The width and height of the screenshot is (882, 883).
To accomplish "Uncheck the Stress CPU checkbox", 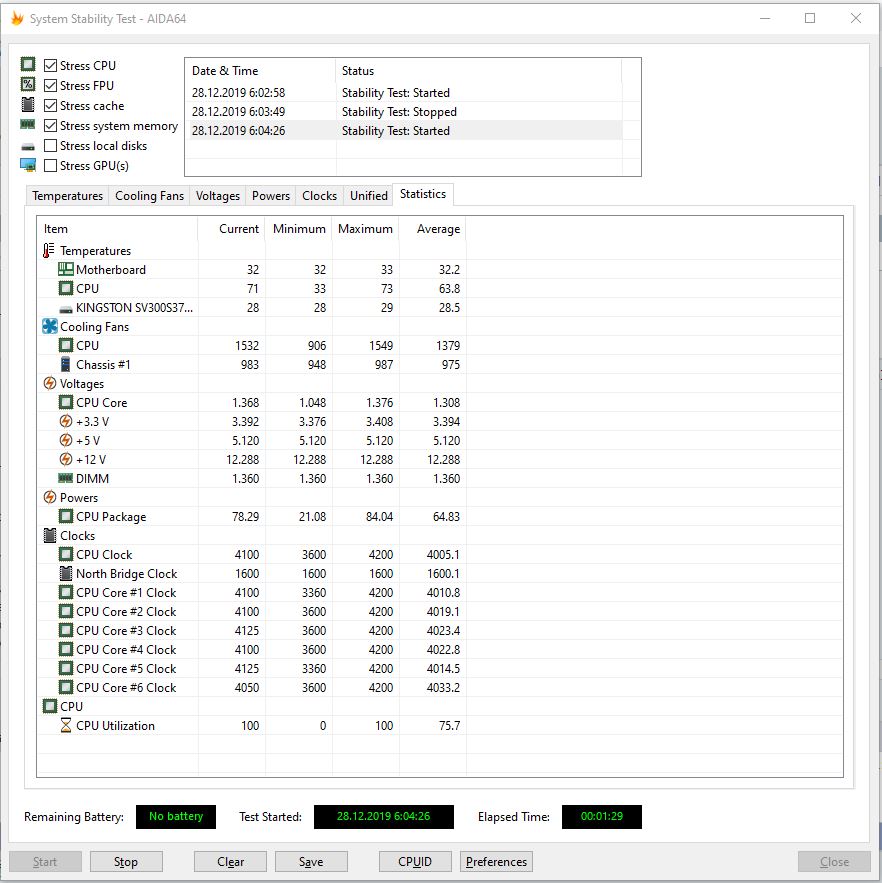I will click(50, 65).
